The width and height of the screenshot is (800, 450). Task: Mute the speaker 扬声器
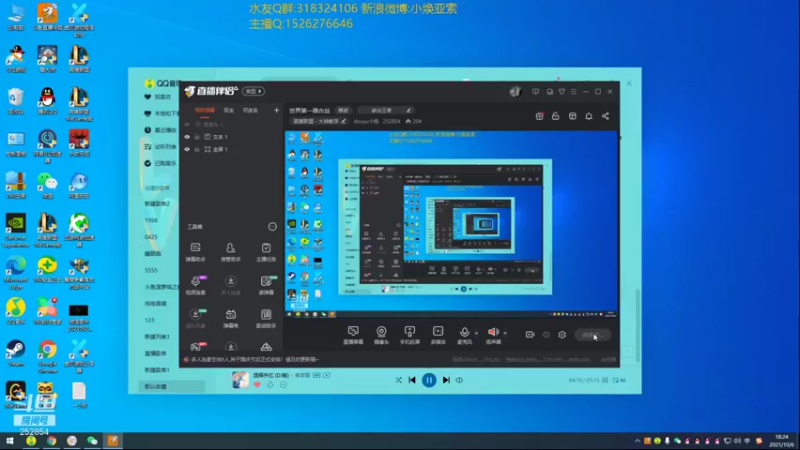coord(493,335)
